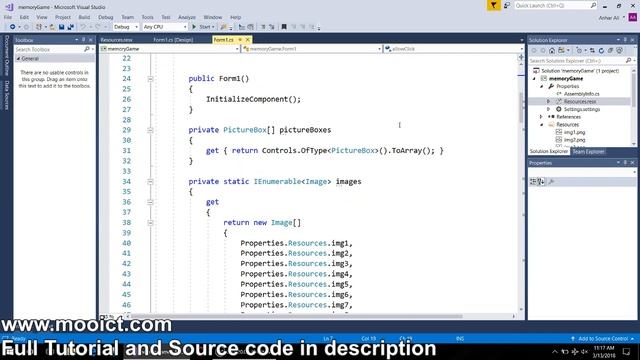Click the Home icon in Solution Explorer toolbar
Screen dimensions: 640x360
552,51
